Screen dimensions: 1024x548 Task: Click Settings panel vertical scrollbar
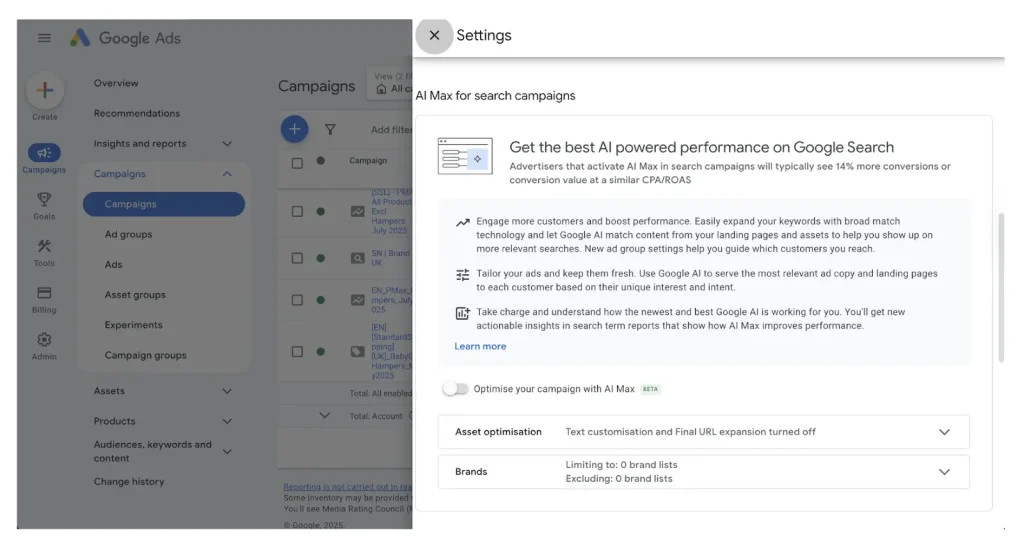click(1000, 287)
